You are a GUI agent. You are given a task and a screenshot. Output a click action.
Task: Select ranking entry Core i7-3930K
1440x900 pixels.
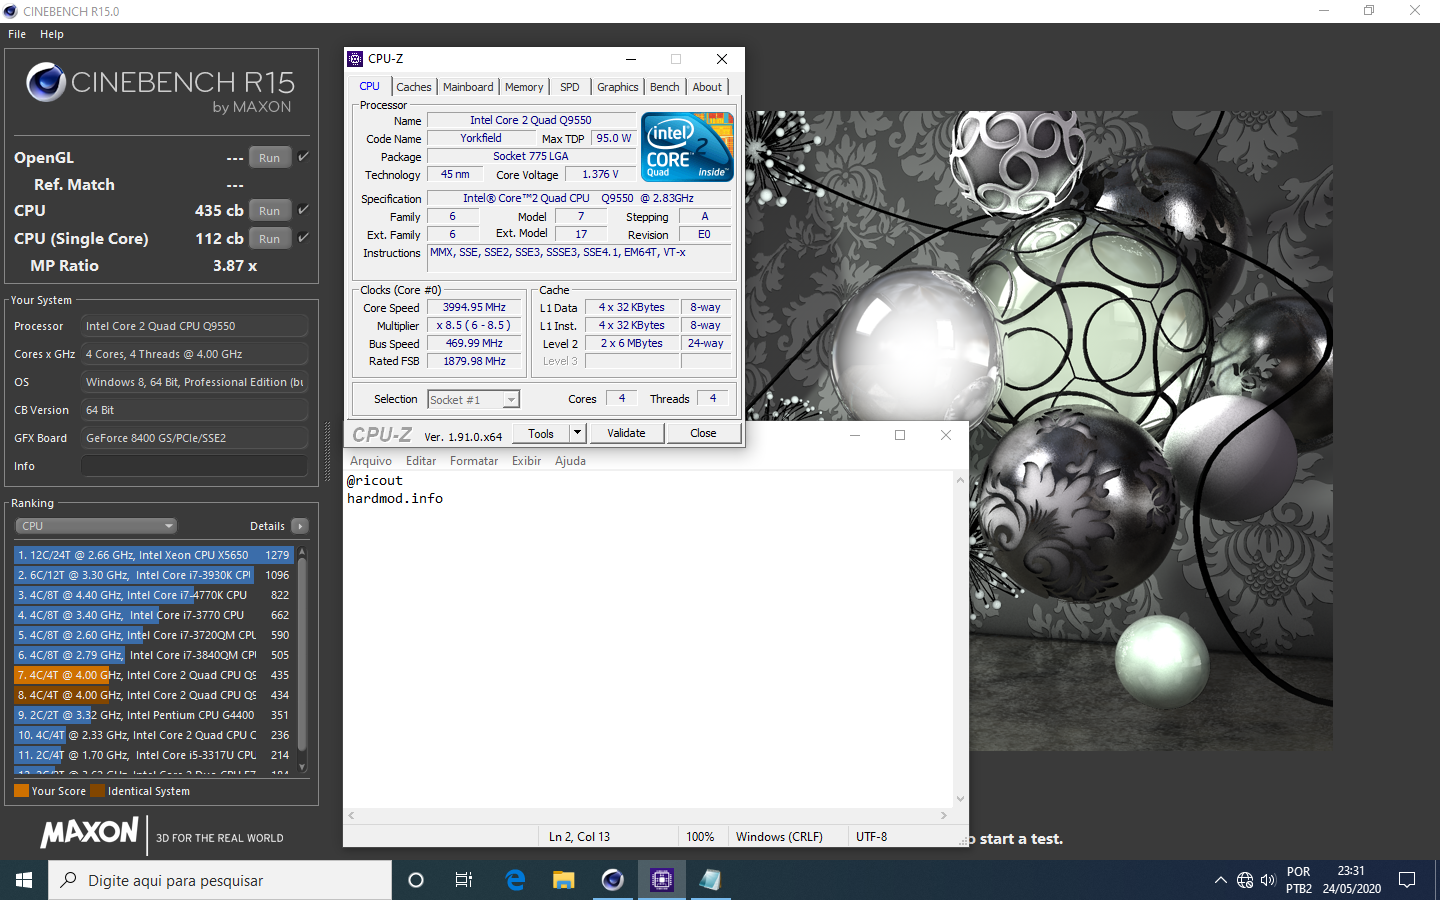[x=153, y=575]
